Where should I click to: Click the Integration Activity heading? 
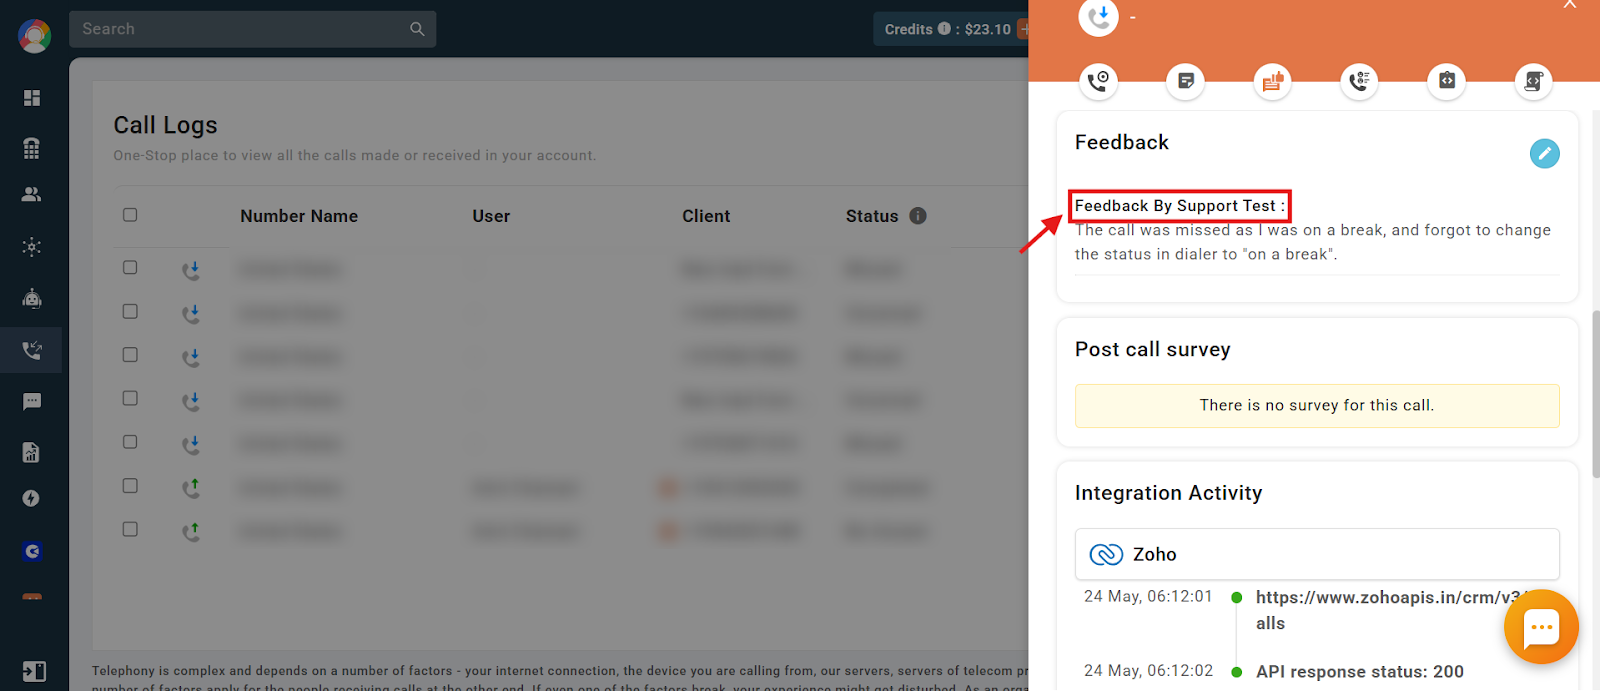click(x=1169, y=493)
